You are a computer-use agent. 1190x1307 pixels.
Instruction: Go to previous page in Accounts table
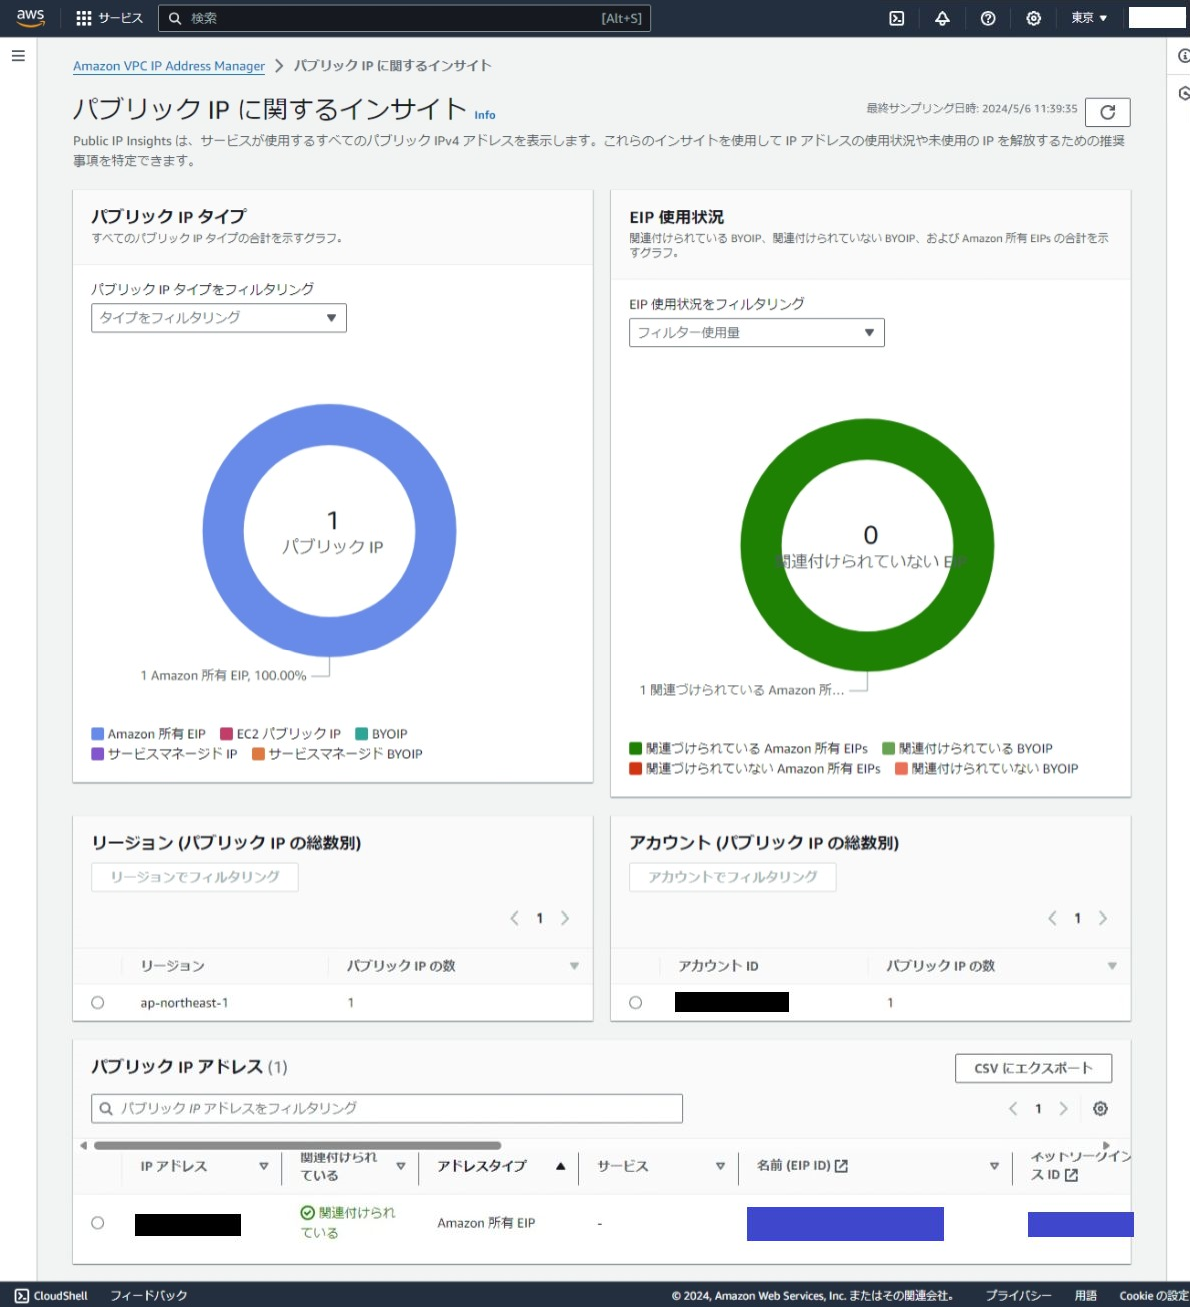(x=1052, y=918)
